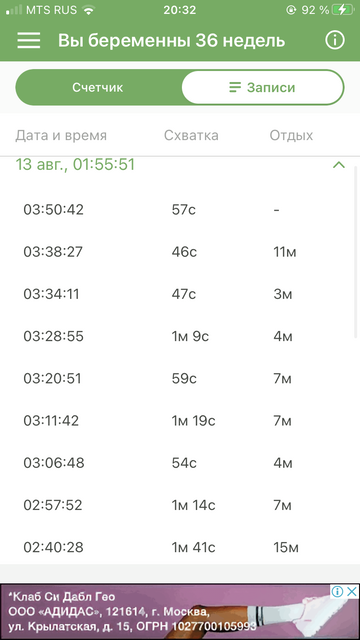Switch to the Счетчик tab
This screenshot has height=640, width=360.
pyautogui.click(x=98, y=87)
